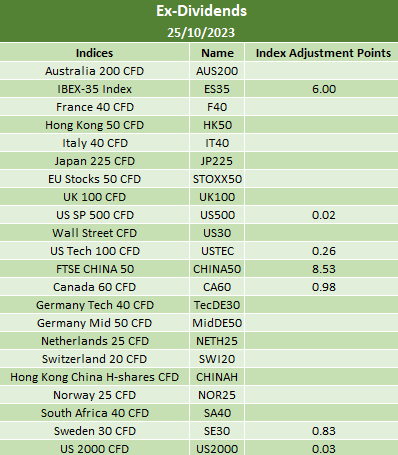Click the Indices column header
Screen dimensions: 398x455
(x=94, y=53)
